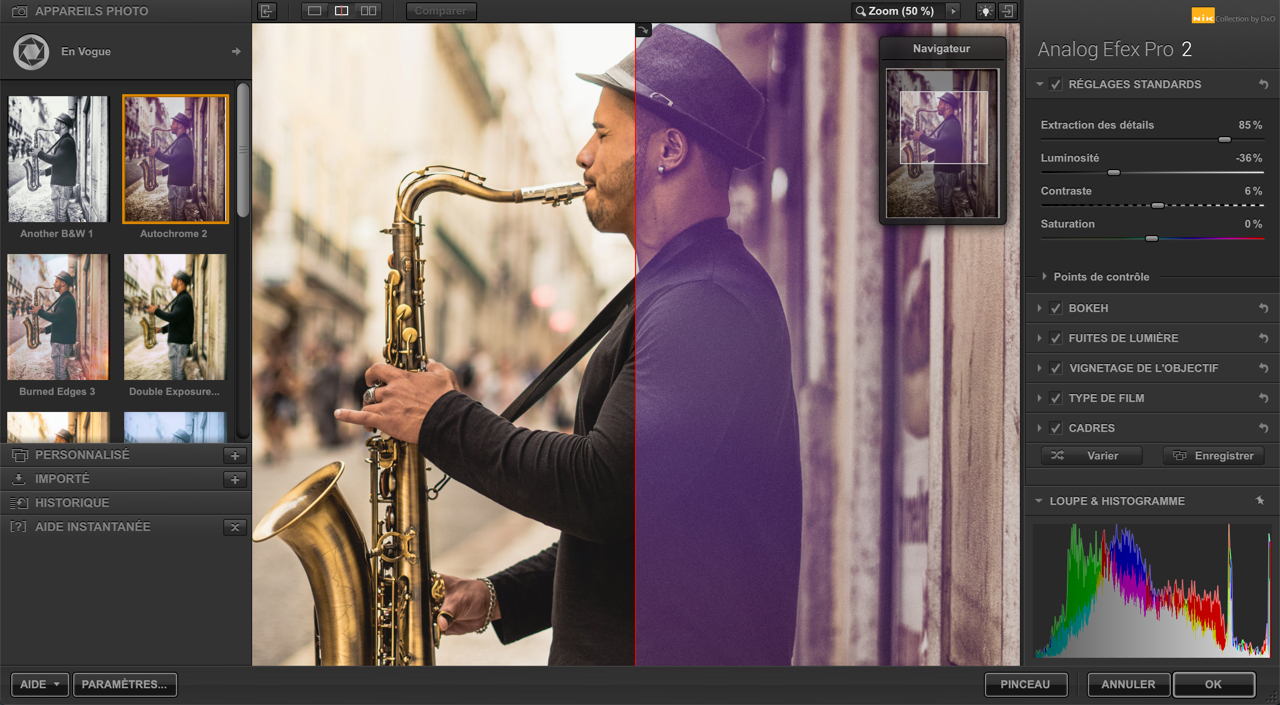Pin the Loupe & Histogramme panel
Screen dimensions: 1280x705
tap(1260, 501)
